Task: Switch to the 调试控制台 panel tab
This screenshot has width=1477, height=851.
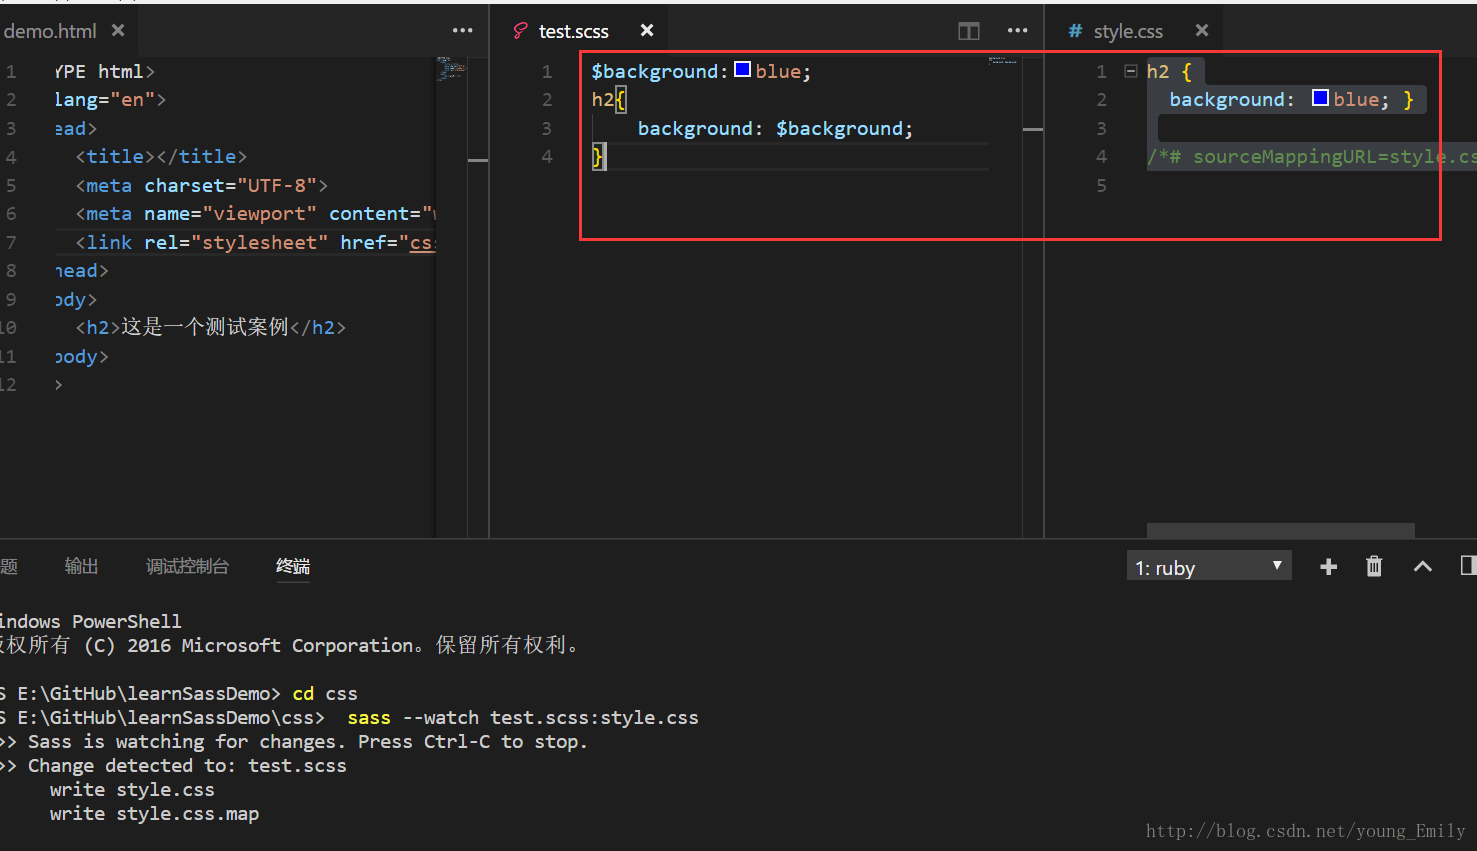Action: 187,566
